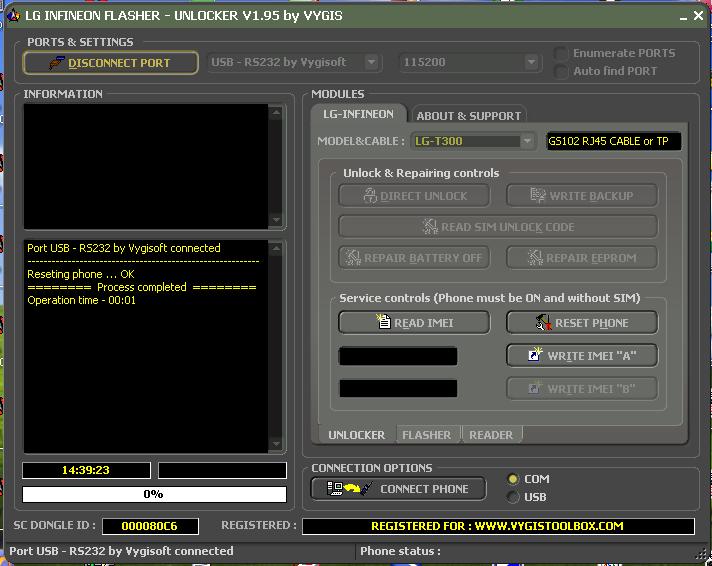Click the "Process completed" log line
This screenshot has height=566, width=712.
point(142,287)
